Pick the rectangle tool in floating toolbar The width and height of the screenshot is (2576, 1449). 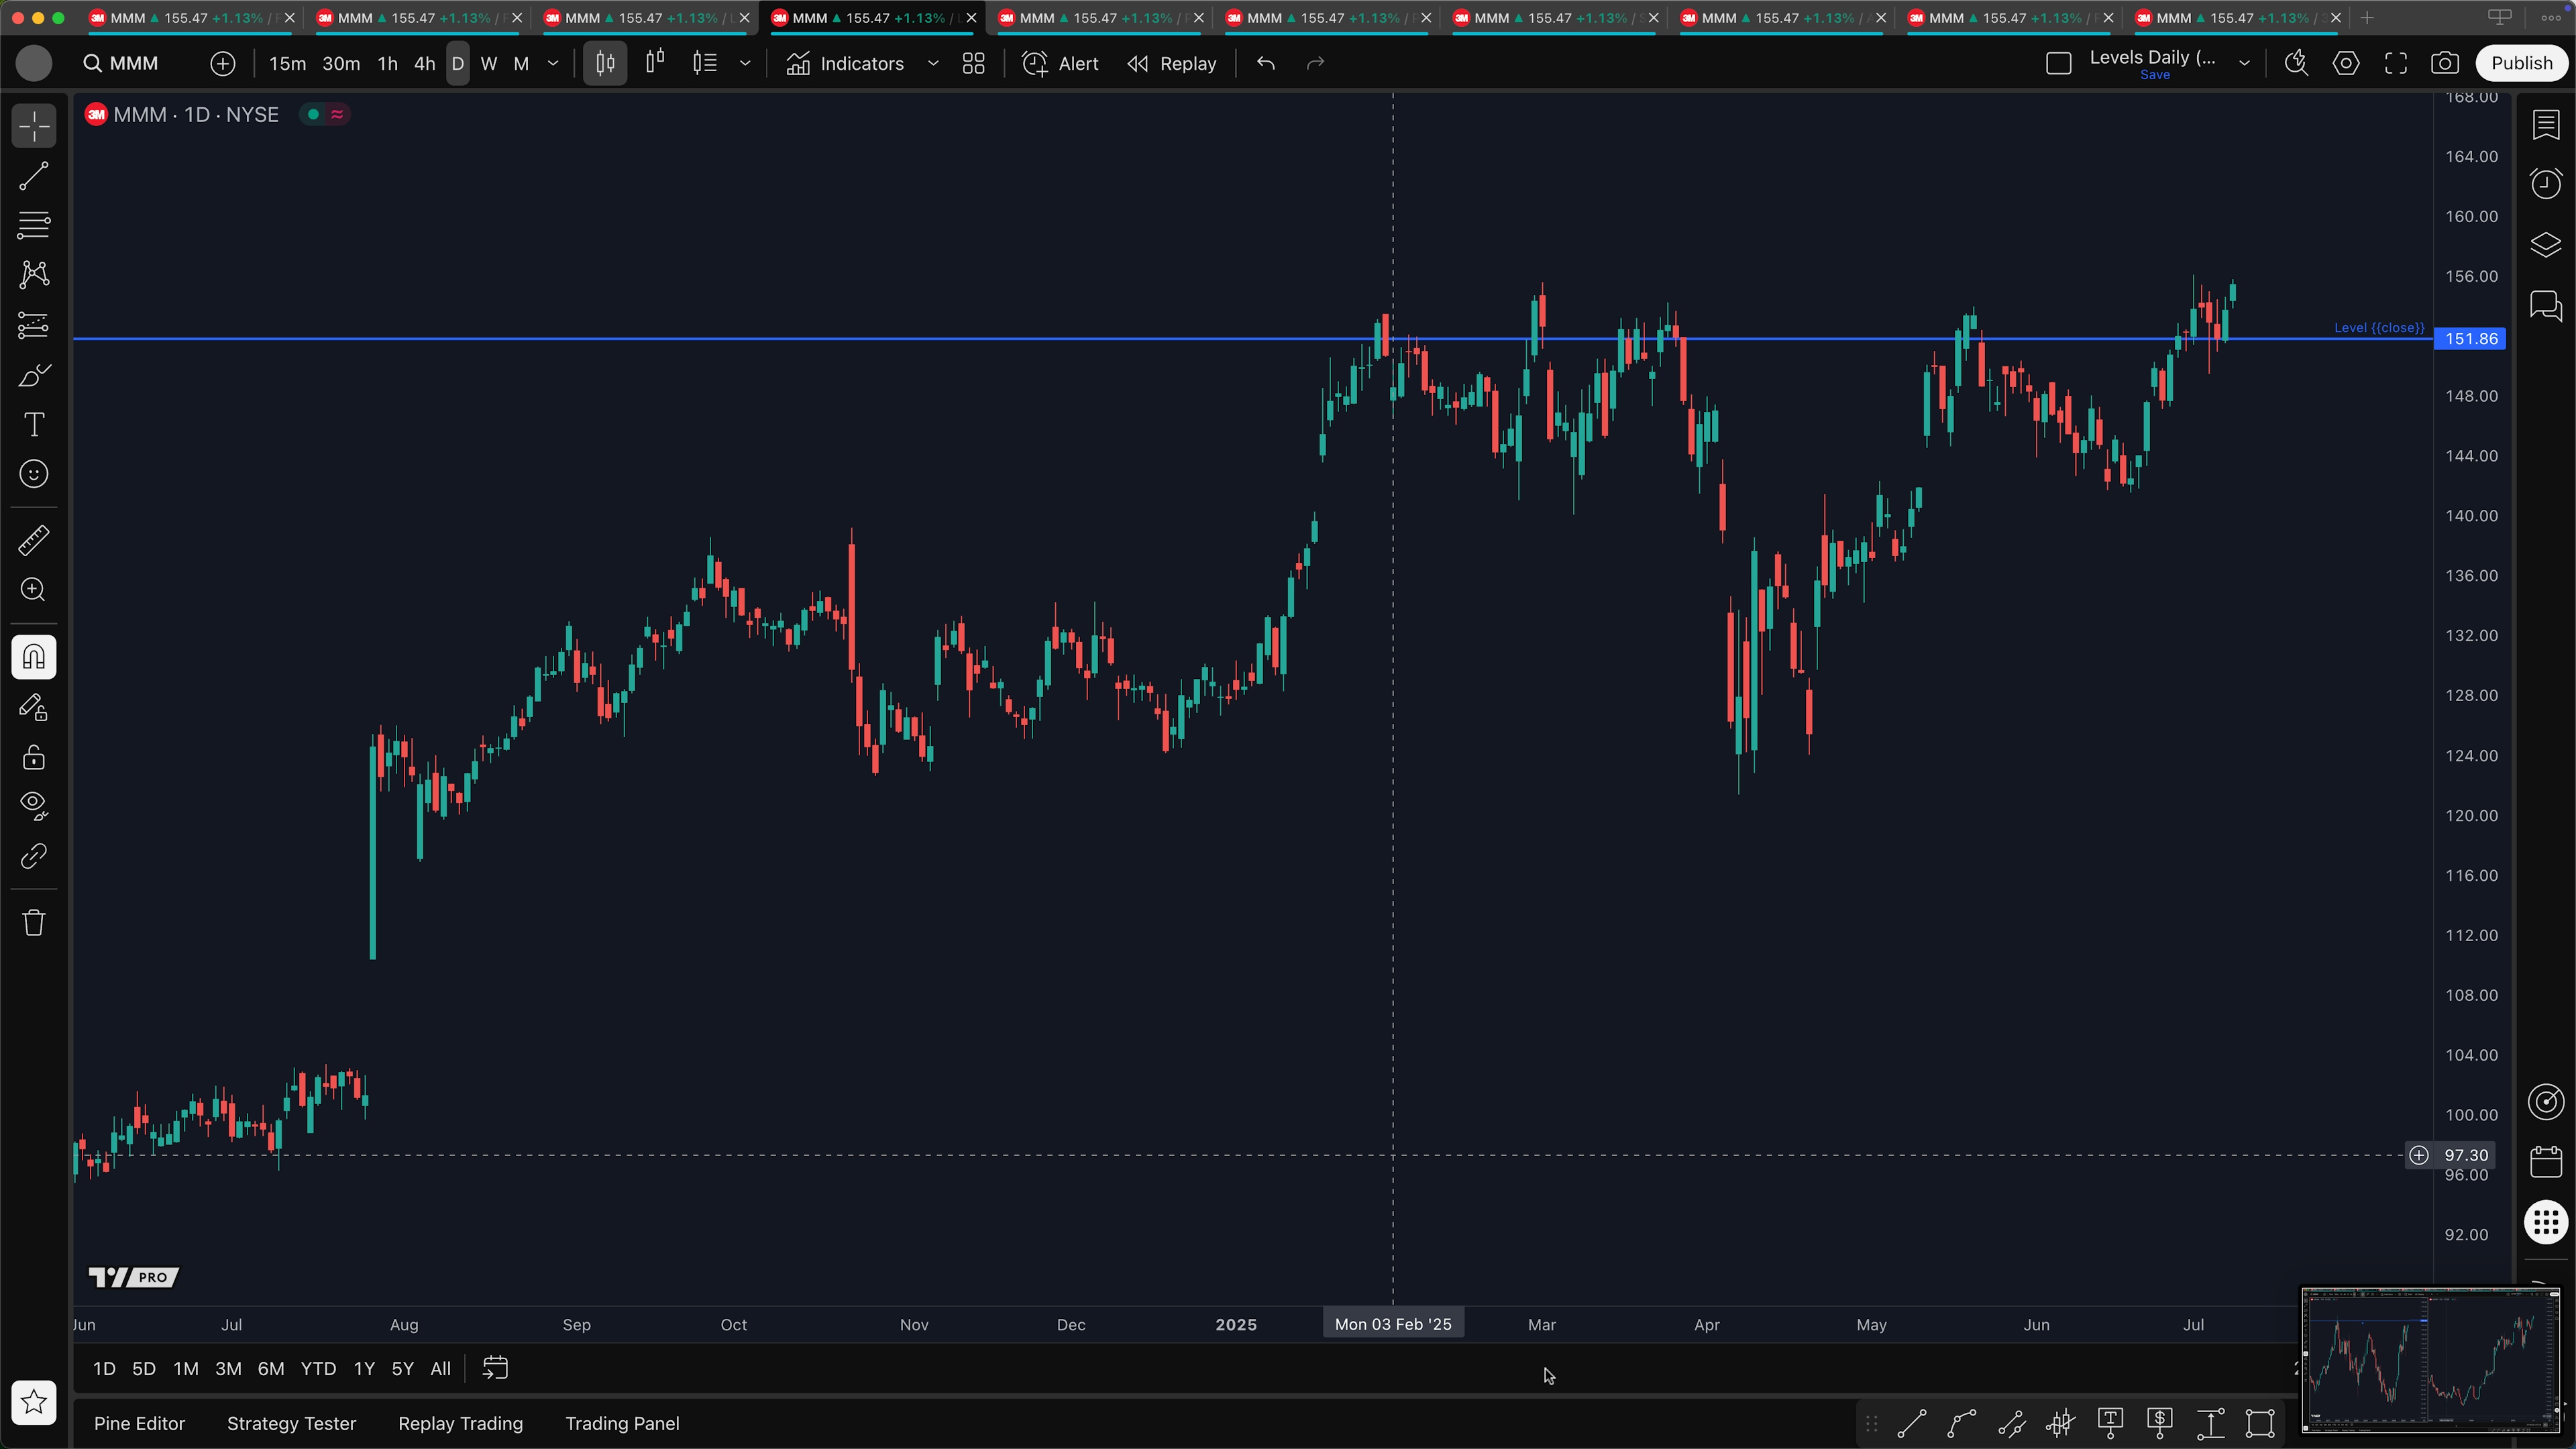coord(2260,1423)
